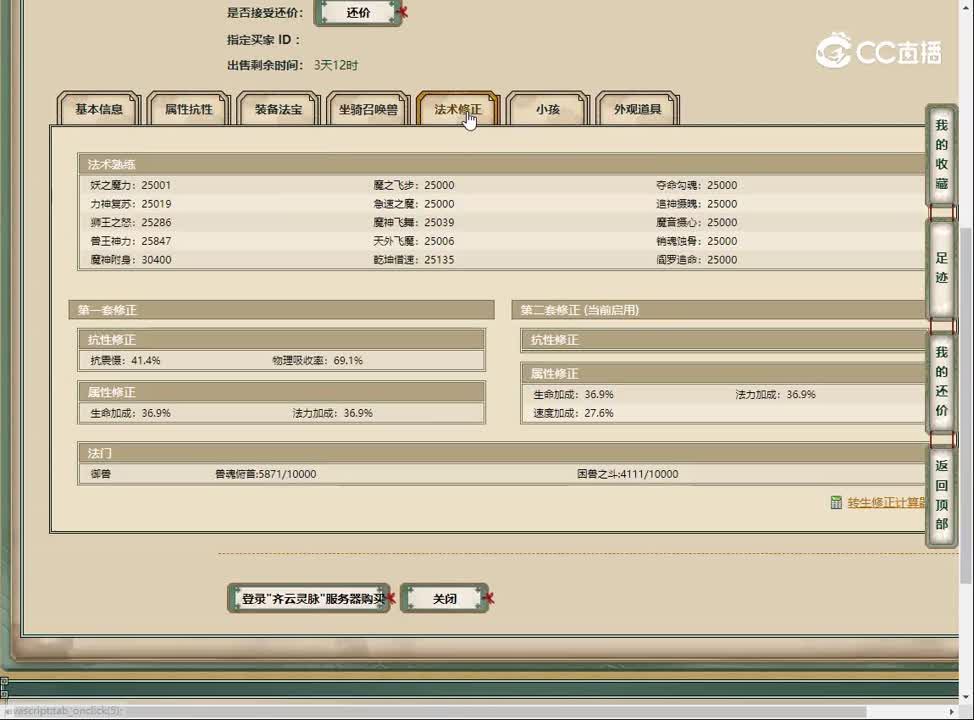
Task: Click 返回顶部 to return to top
Action: (x=941, y=495)
